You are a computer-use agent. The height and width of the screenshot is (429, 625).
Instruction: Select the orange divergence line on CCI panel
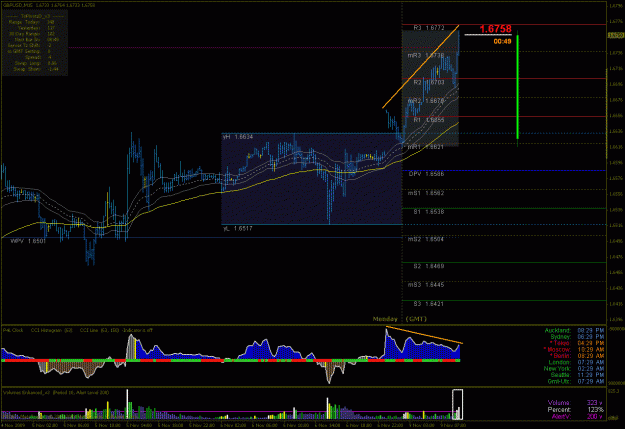point(424,335)
